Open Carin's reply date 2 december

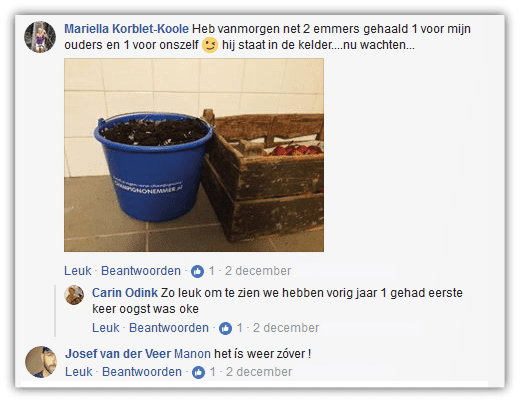286,328
